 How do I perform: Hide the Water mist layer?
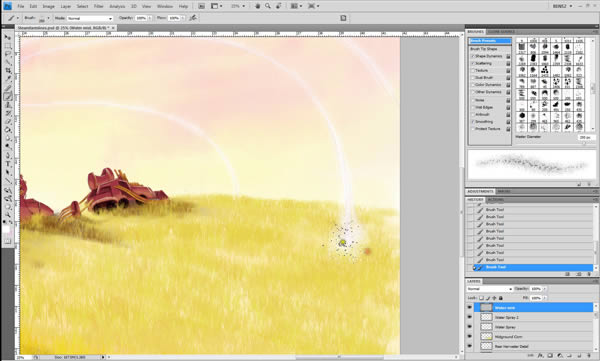coord(469,307)
